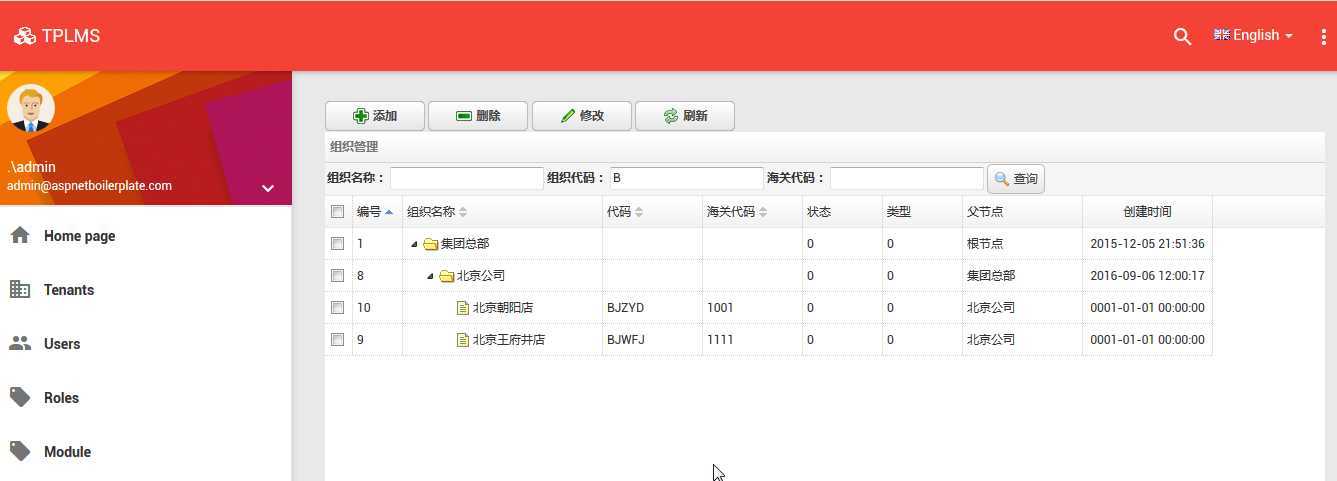The width and height of the screenshot is (1337, 481).
Task: Click the 查询 search button
Action: [x=1016, y=179]
